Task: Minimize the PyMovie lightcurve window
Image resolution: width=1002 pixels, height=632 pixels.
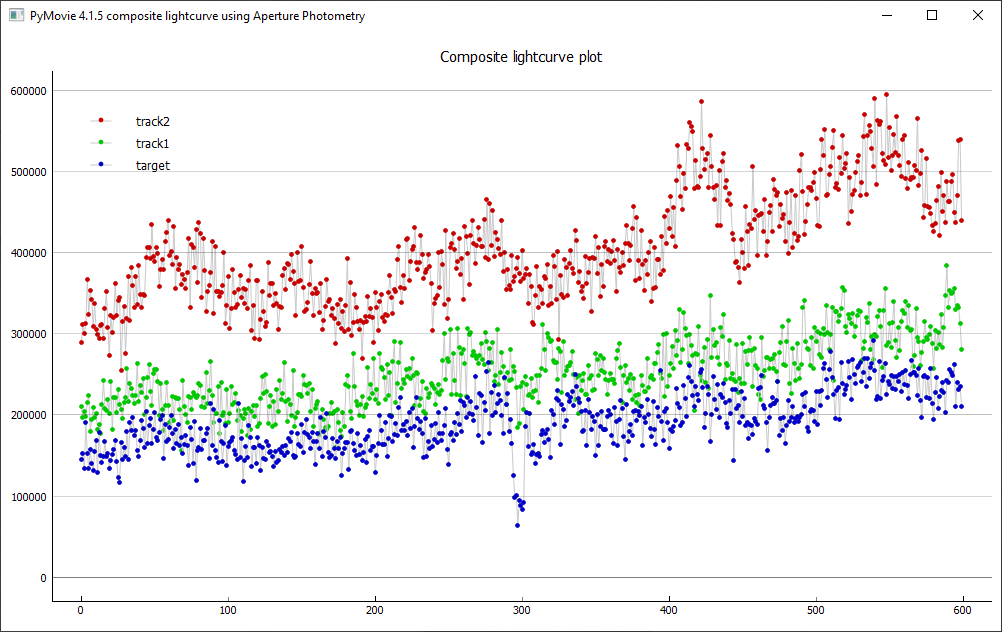Action: (x=886, y=16)
